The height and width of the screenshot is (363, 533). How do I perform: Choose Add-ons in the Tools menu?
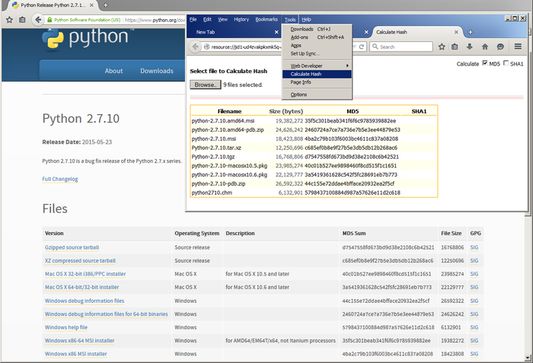317,37
